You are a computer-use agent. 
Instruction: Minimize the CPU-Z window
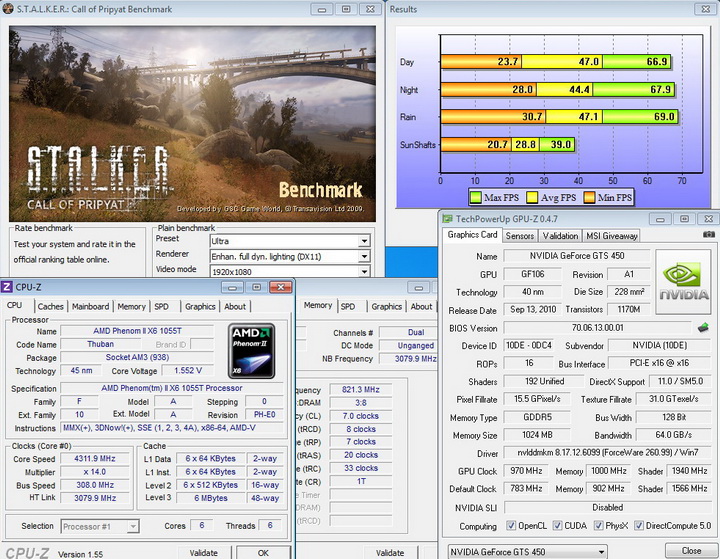(x=232, y=288)
